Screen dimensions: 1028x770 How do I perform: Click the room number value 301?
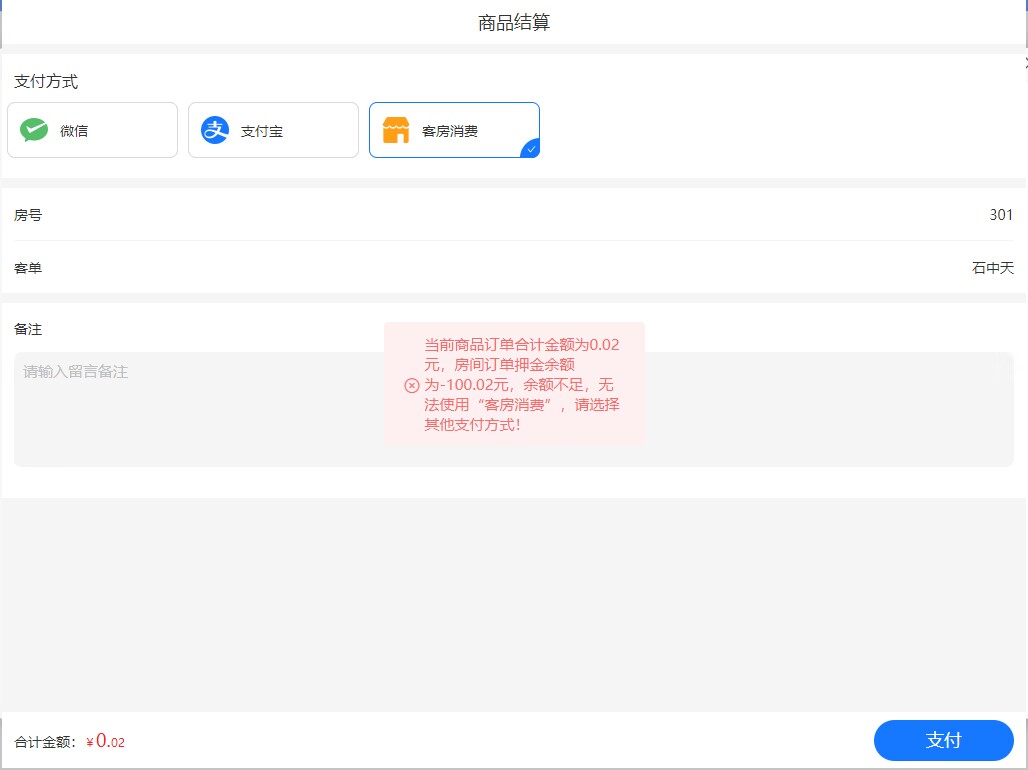(x=1001, y=214)
